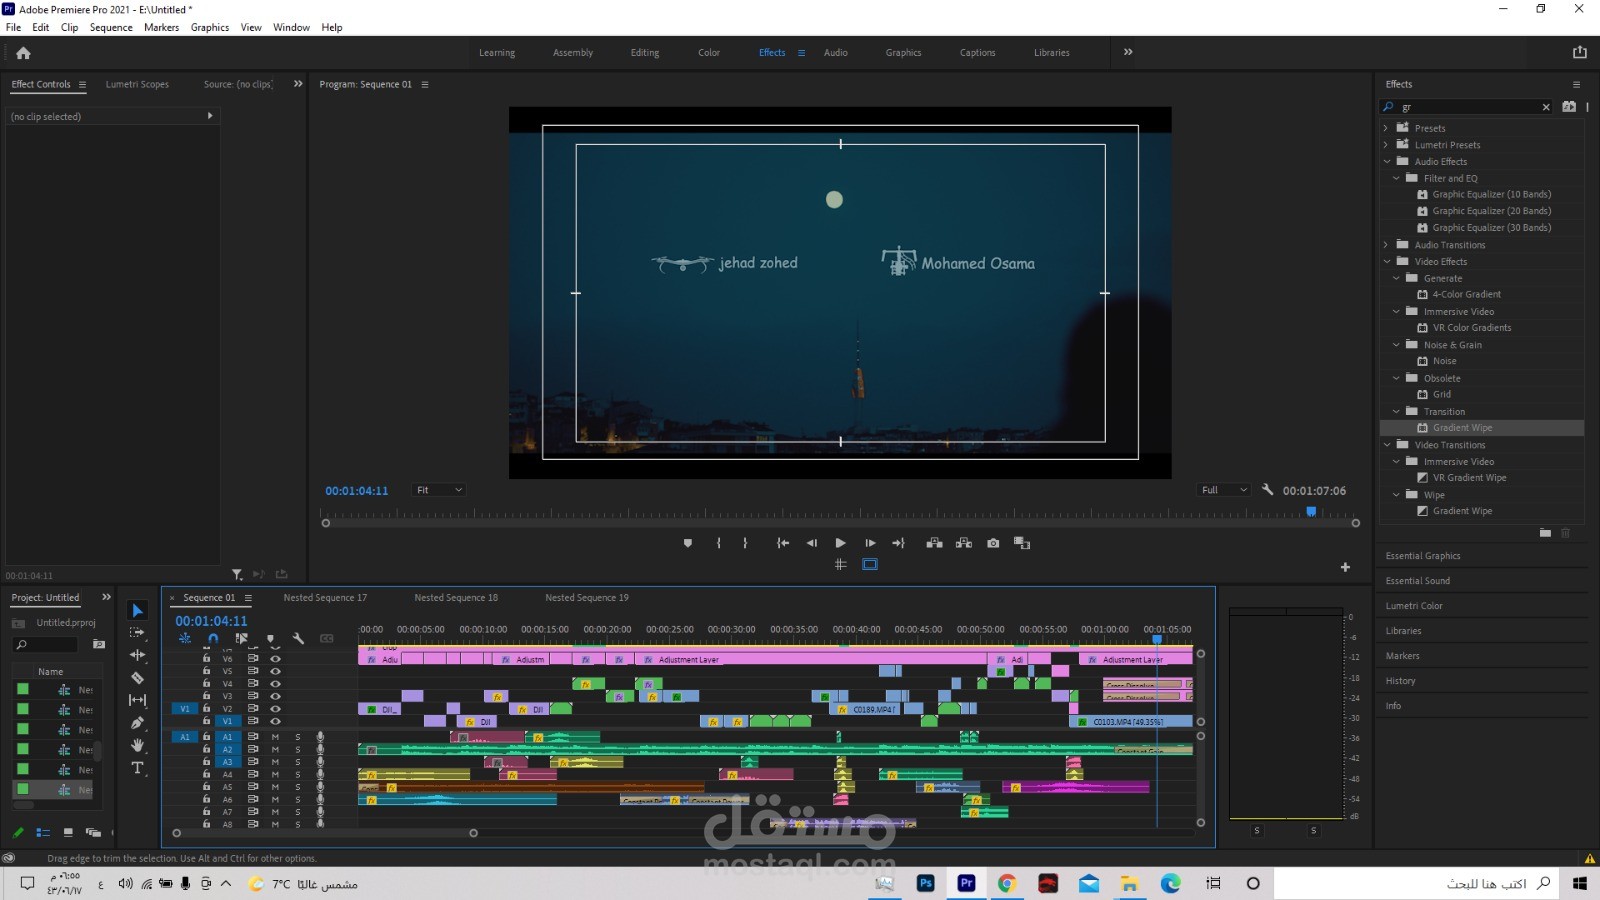Open Comparison View in Program monitor
Screen dimensions: 1600x900
[1022, 543]
